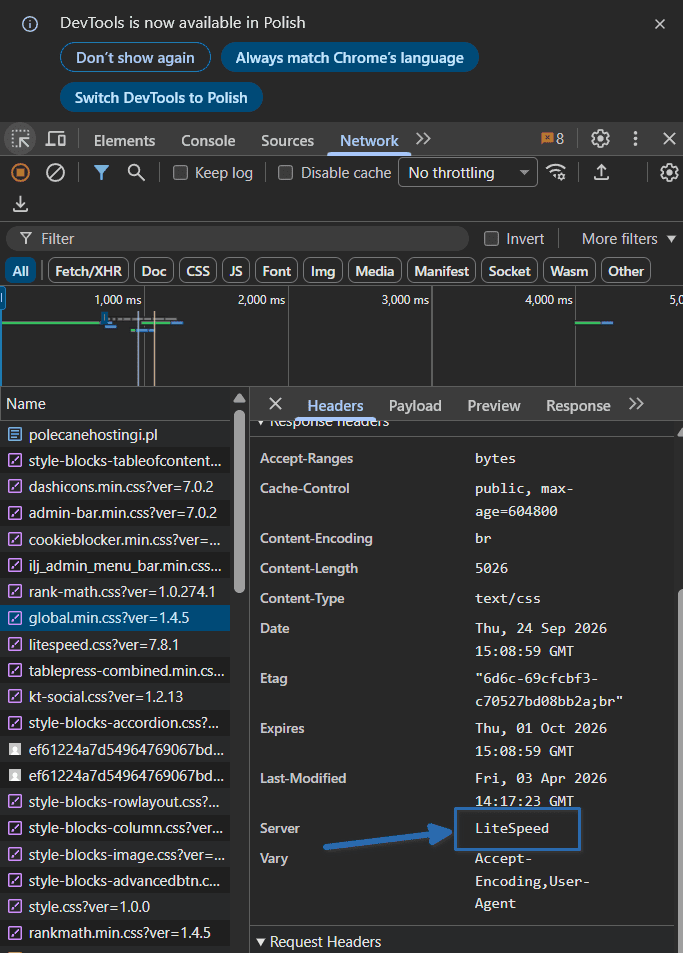Filter requests by Other type

coord(626,271)
